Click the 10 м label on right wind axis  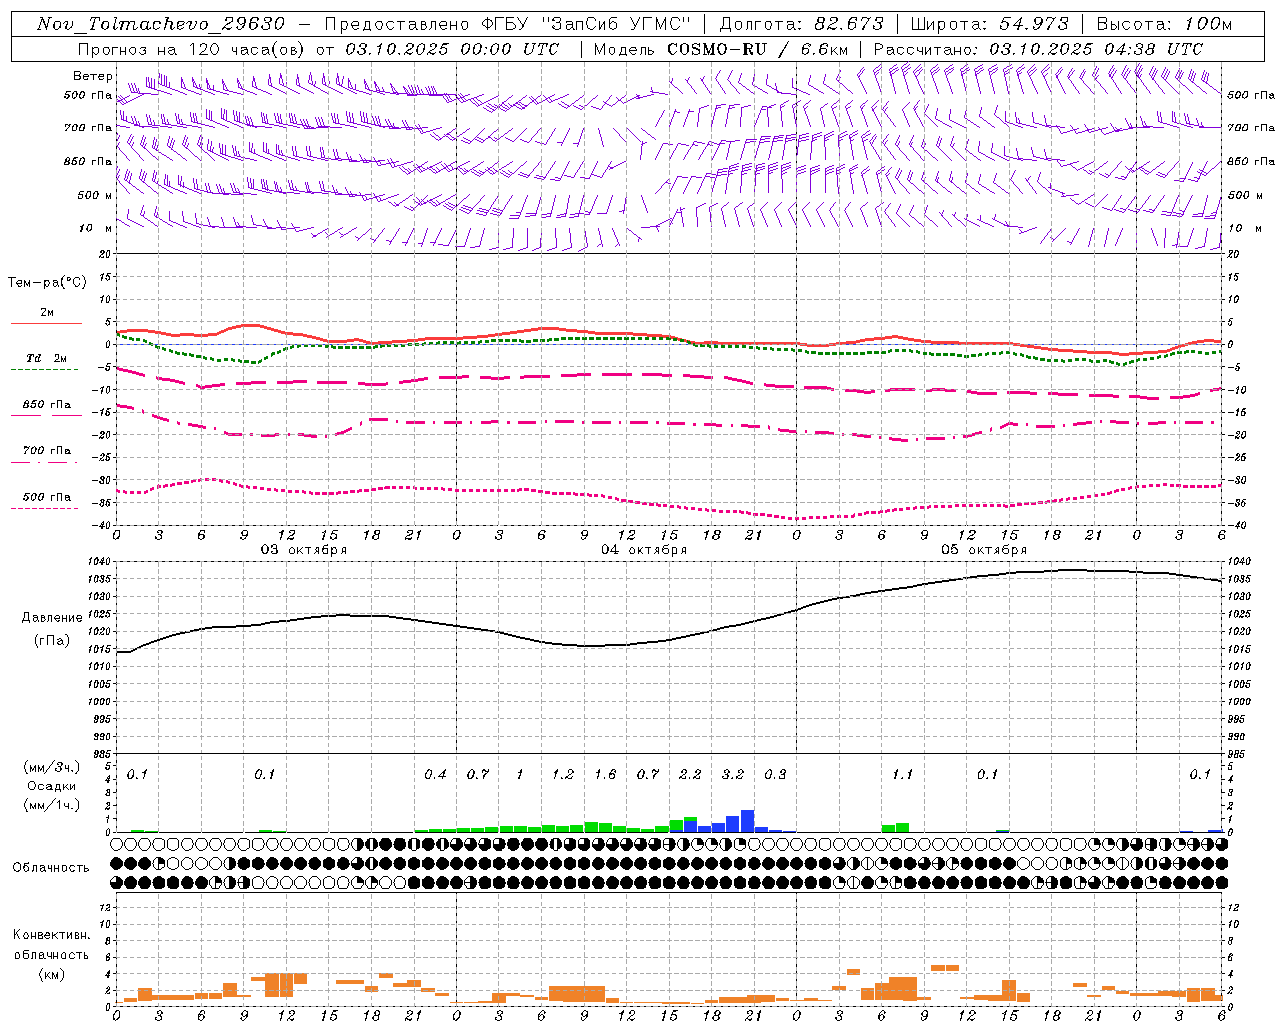(1244, 228)
